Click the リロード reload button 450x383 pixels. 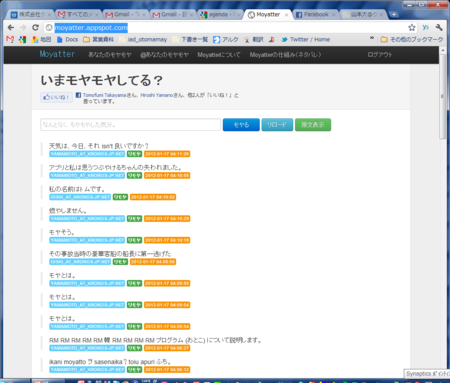coord(277,125)
